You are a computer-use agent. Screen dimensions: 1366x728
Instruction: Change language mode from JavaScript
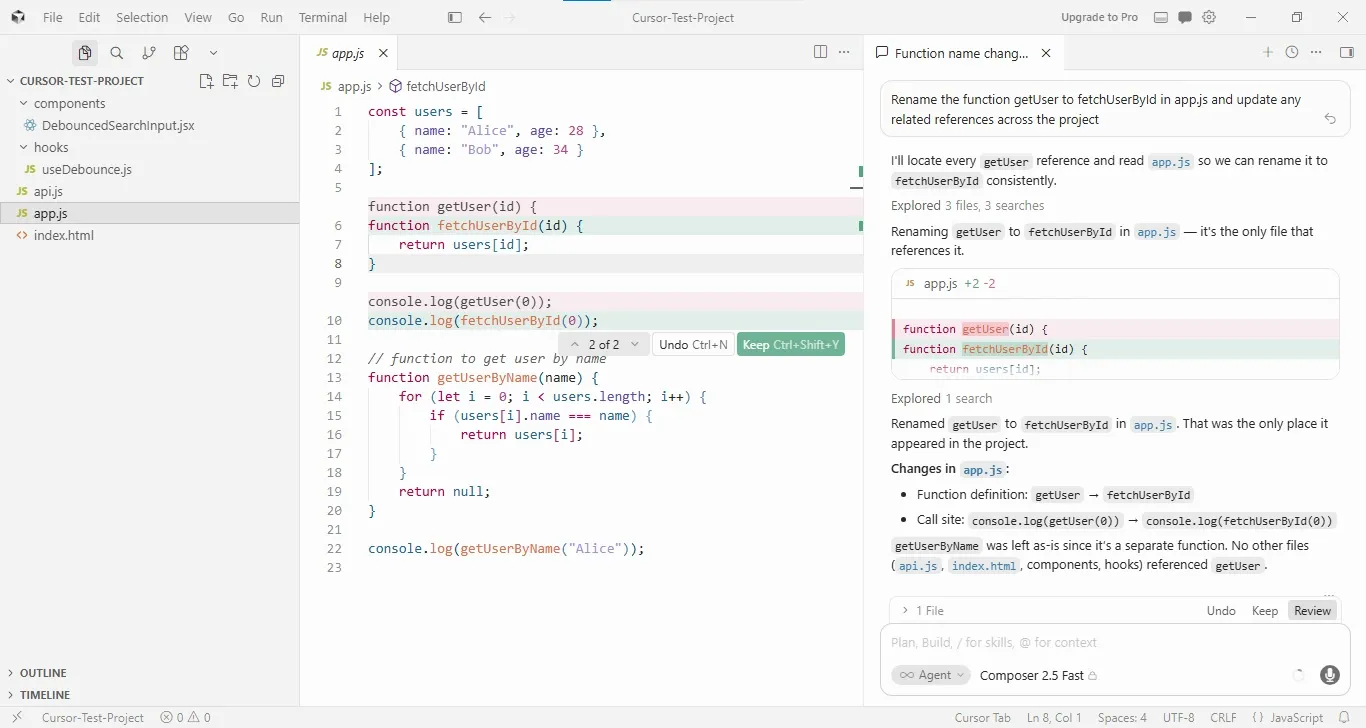pyautogui.click(x=1296, y=718)
